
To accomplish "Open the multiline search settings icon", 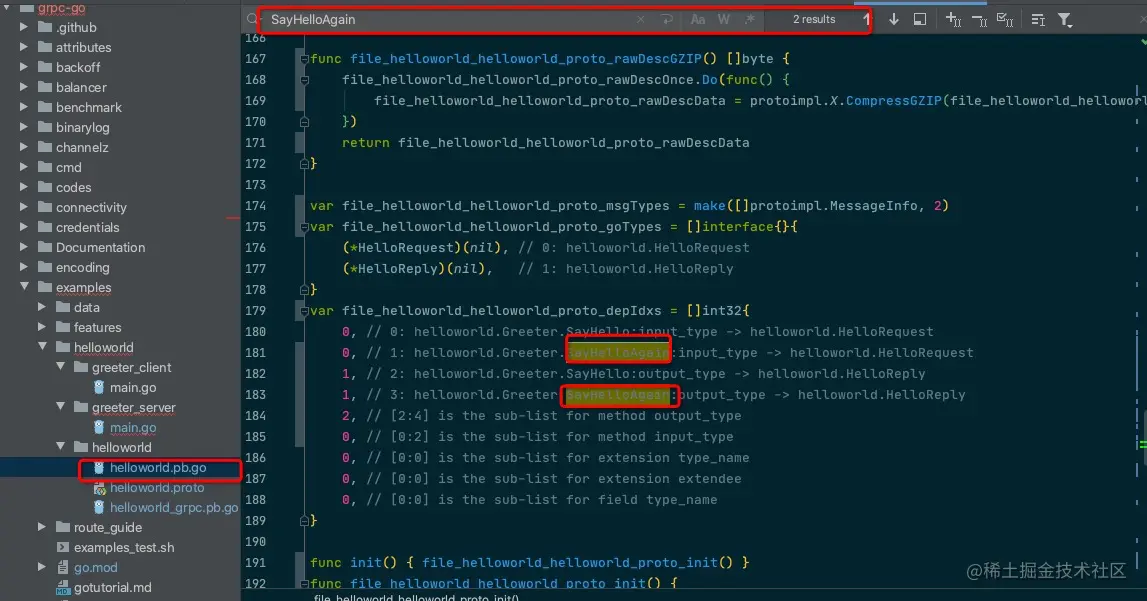I will 1038,20.
